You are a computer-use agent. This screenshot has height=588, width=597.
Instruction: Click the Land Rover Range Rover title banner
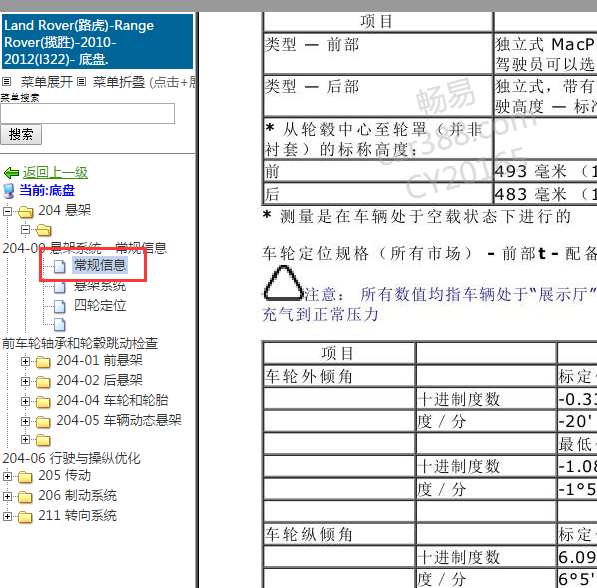[x=97, y=42]
